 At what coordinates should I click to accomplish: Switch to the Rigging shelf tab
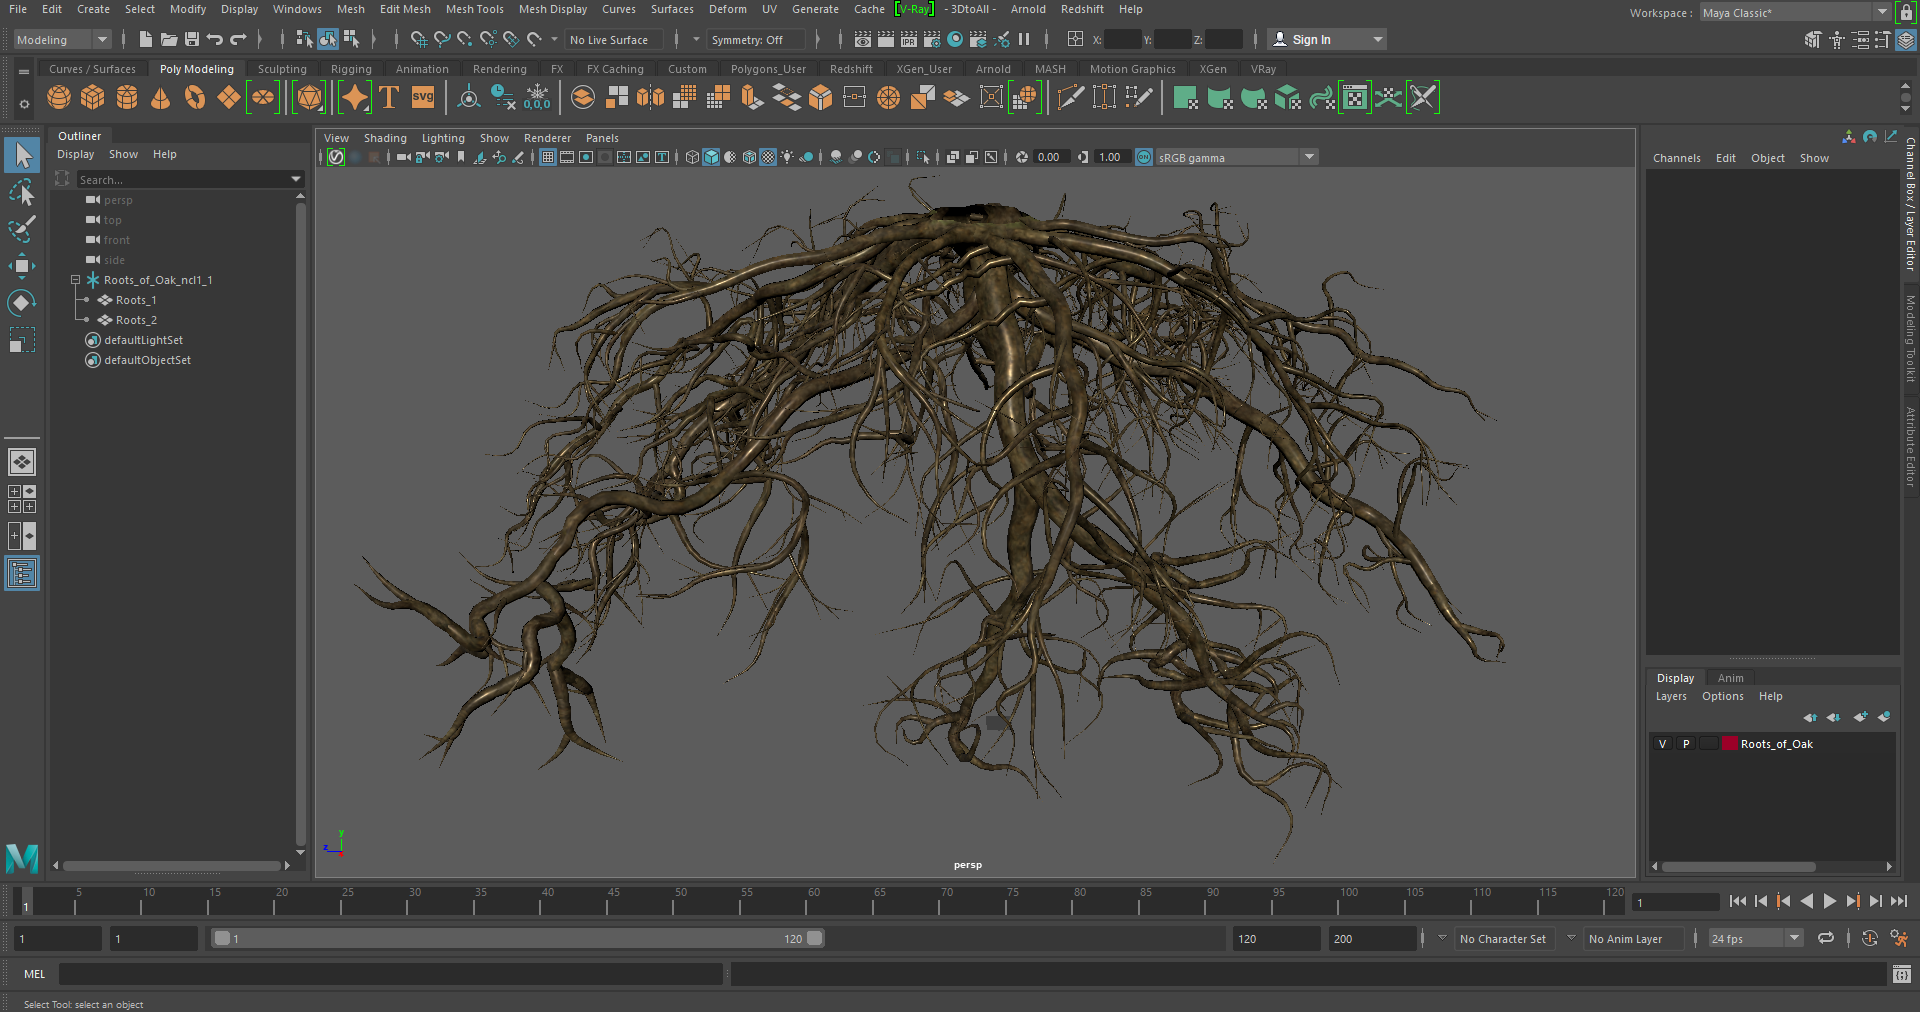coord(351,69)
